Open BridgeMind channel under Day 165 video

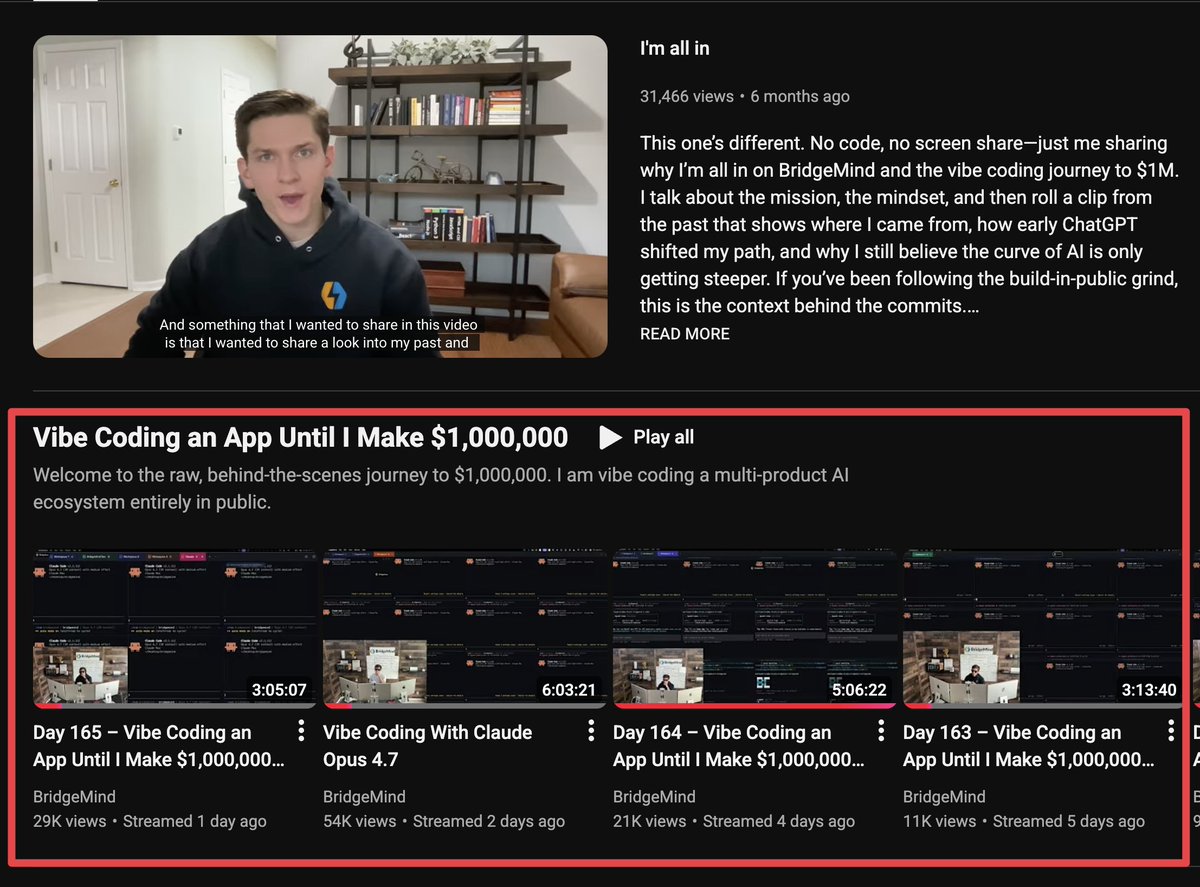point(74,797)
